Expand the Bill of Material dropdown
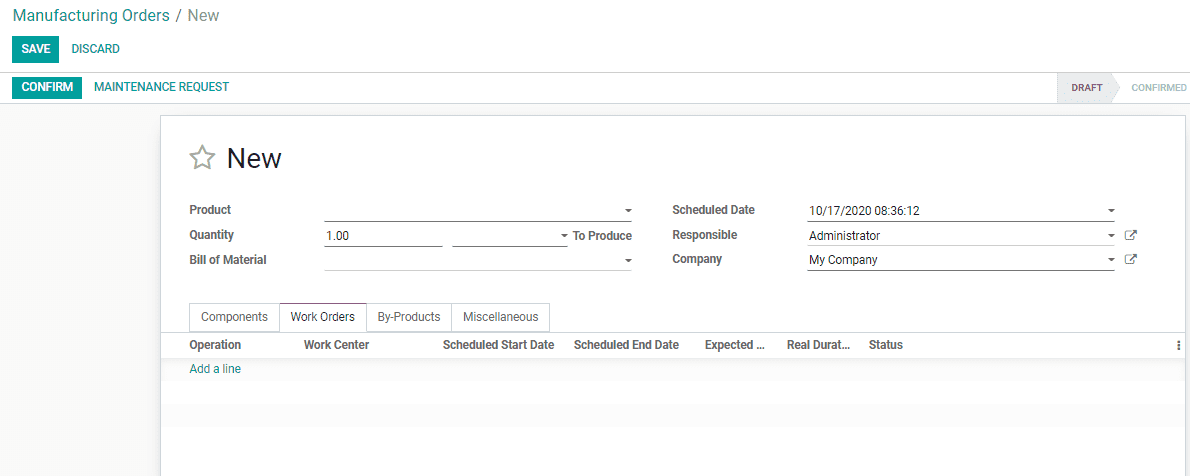The height and width of the screenshot is (476, 1190). [628, 260]
